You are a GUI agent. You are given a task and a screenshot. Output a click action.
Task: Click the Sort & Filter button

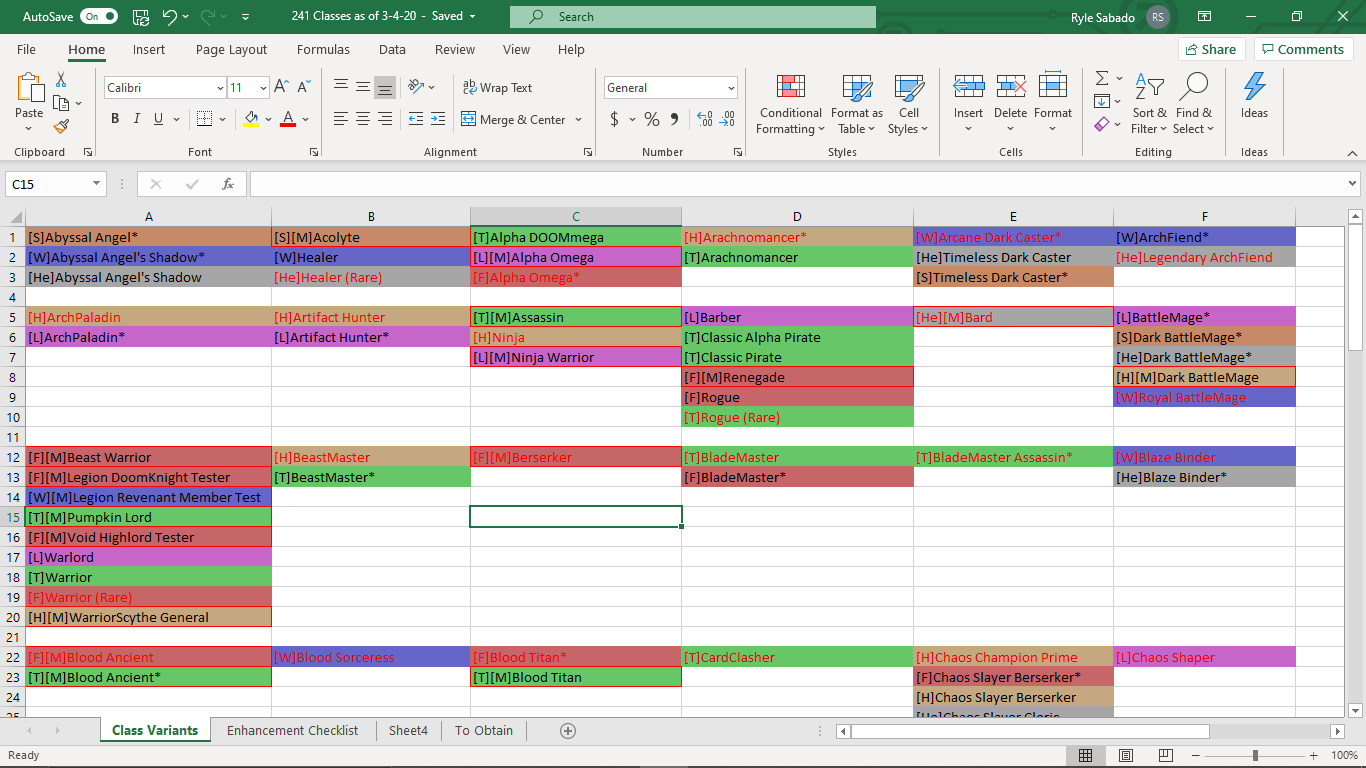[1149, 103]
